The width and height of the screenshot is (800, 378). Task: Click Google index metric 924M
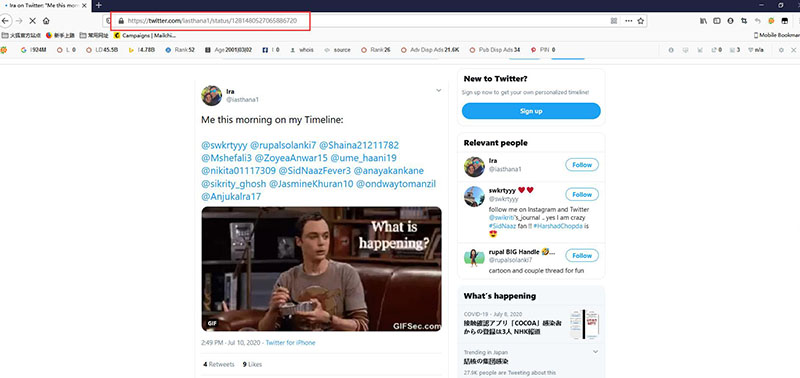34,50
